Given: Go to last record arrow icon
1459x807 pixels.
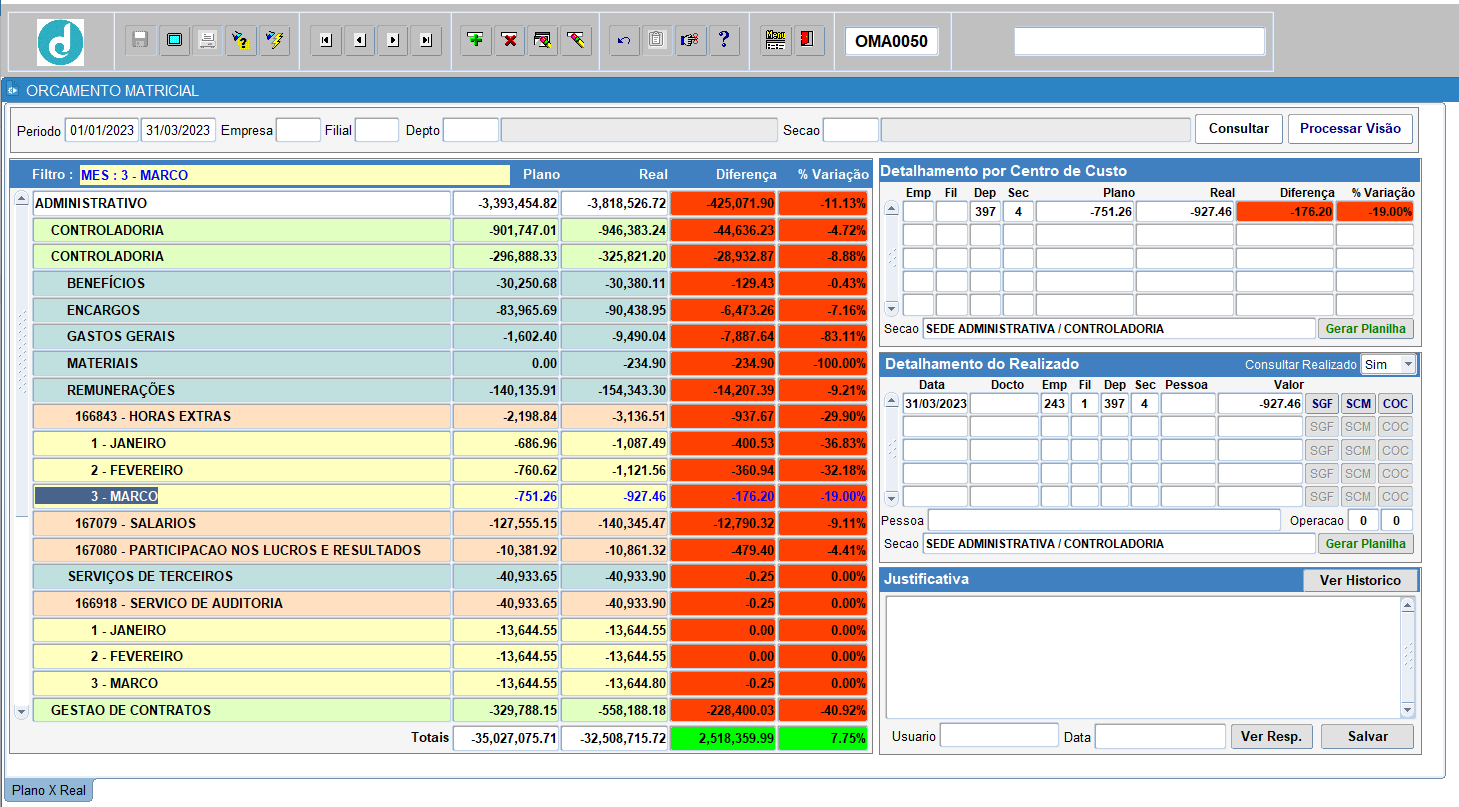Looking at the screenshot, I should [426, 40].
